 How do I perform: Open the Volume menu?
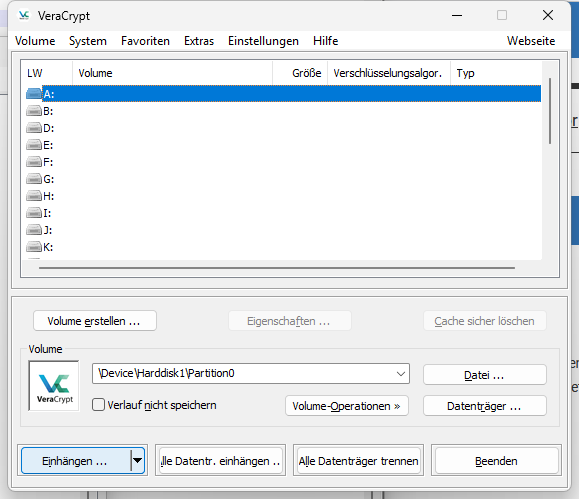[35, 41]
